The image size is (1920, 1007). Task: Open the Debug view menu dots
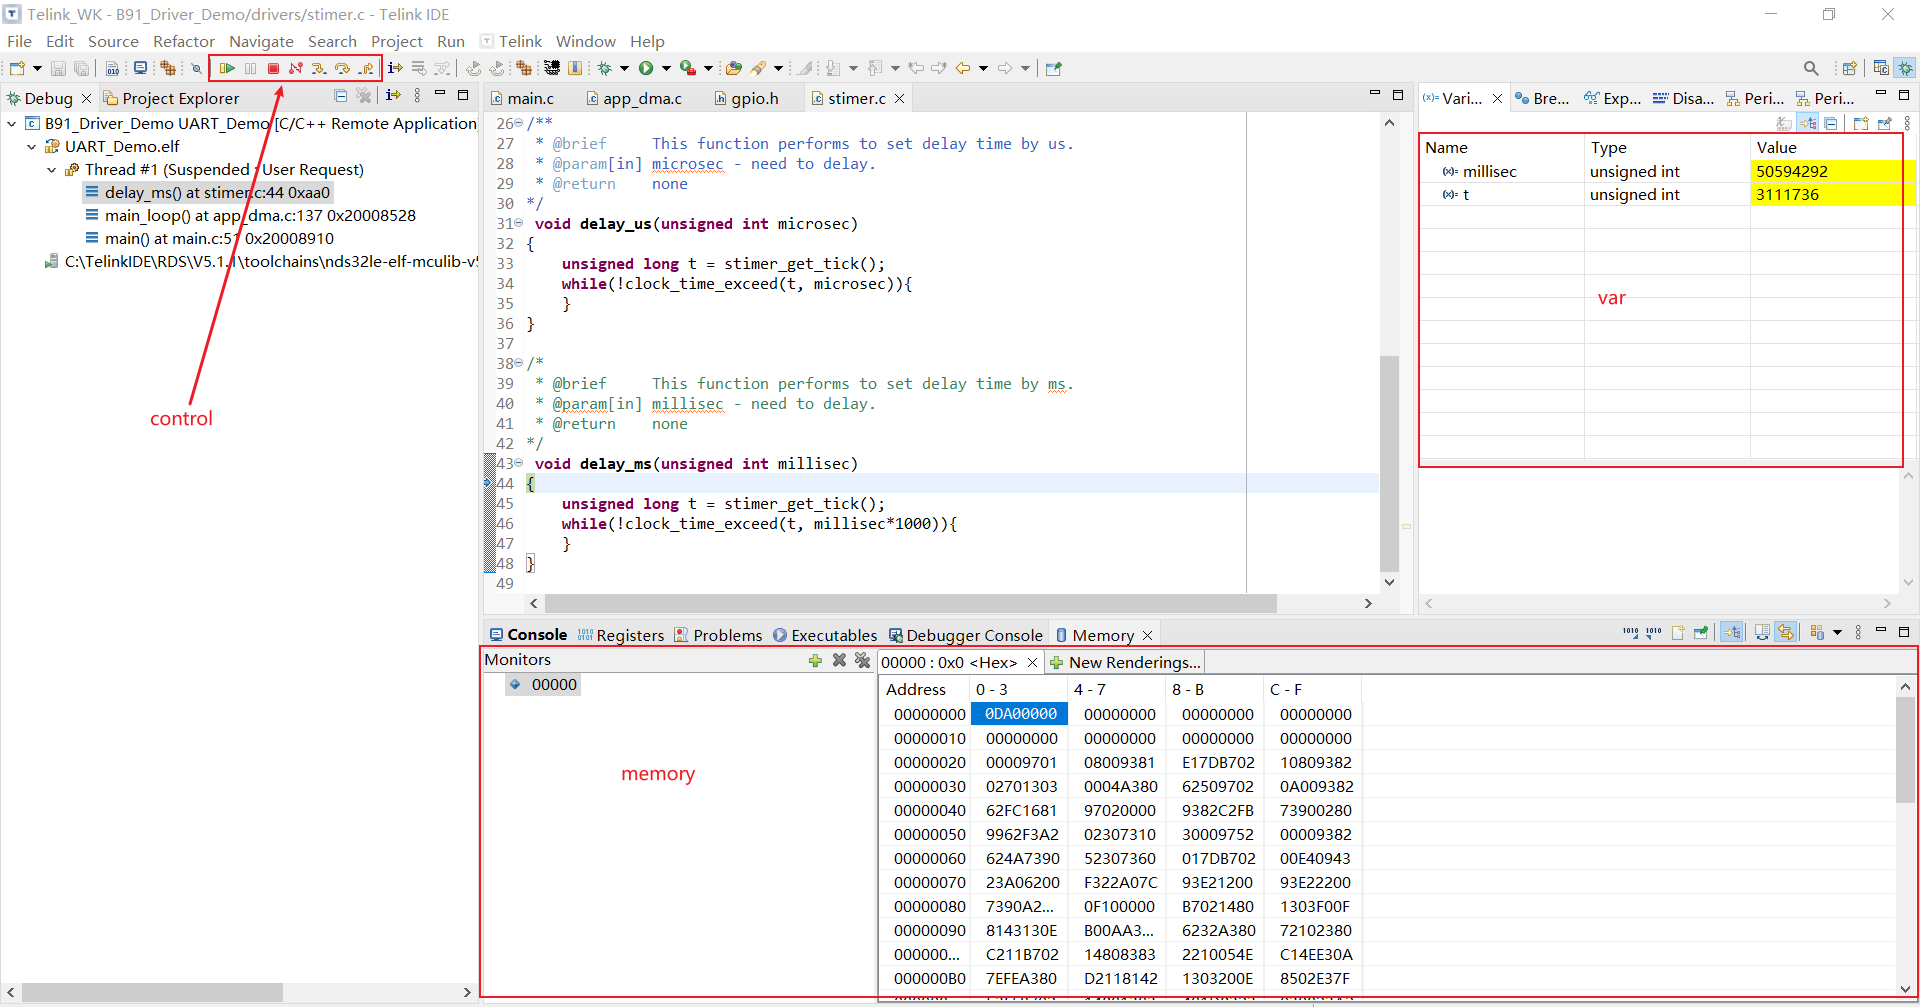[x=417, y=96]
